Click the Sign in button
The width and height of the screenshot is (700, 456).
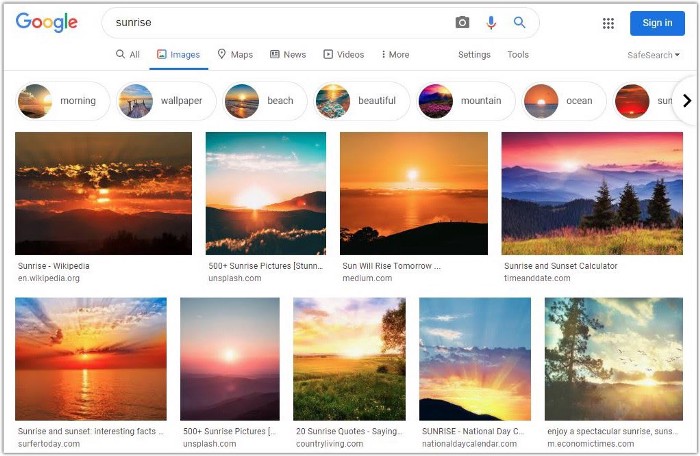(657, 23)
